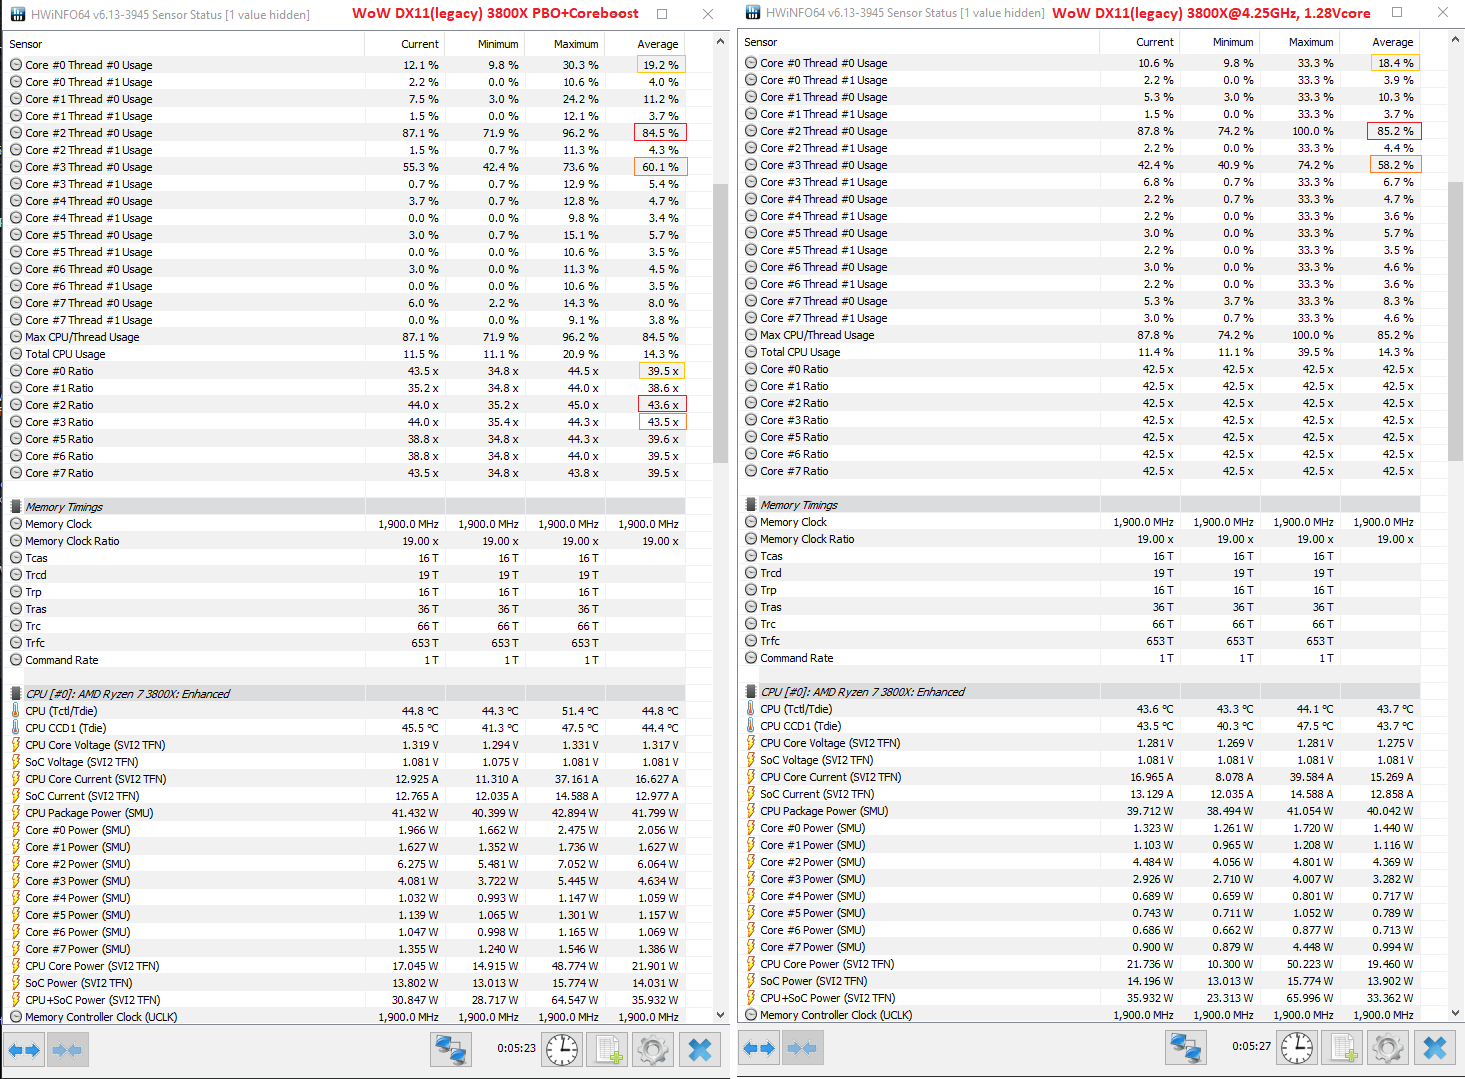Open sensor settings gear in right window
Image resolution: width=1465 pixels, height=1079 pixels.
pyautogui.click(x=1389, y=1048)
